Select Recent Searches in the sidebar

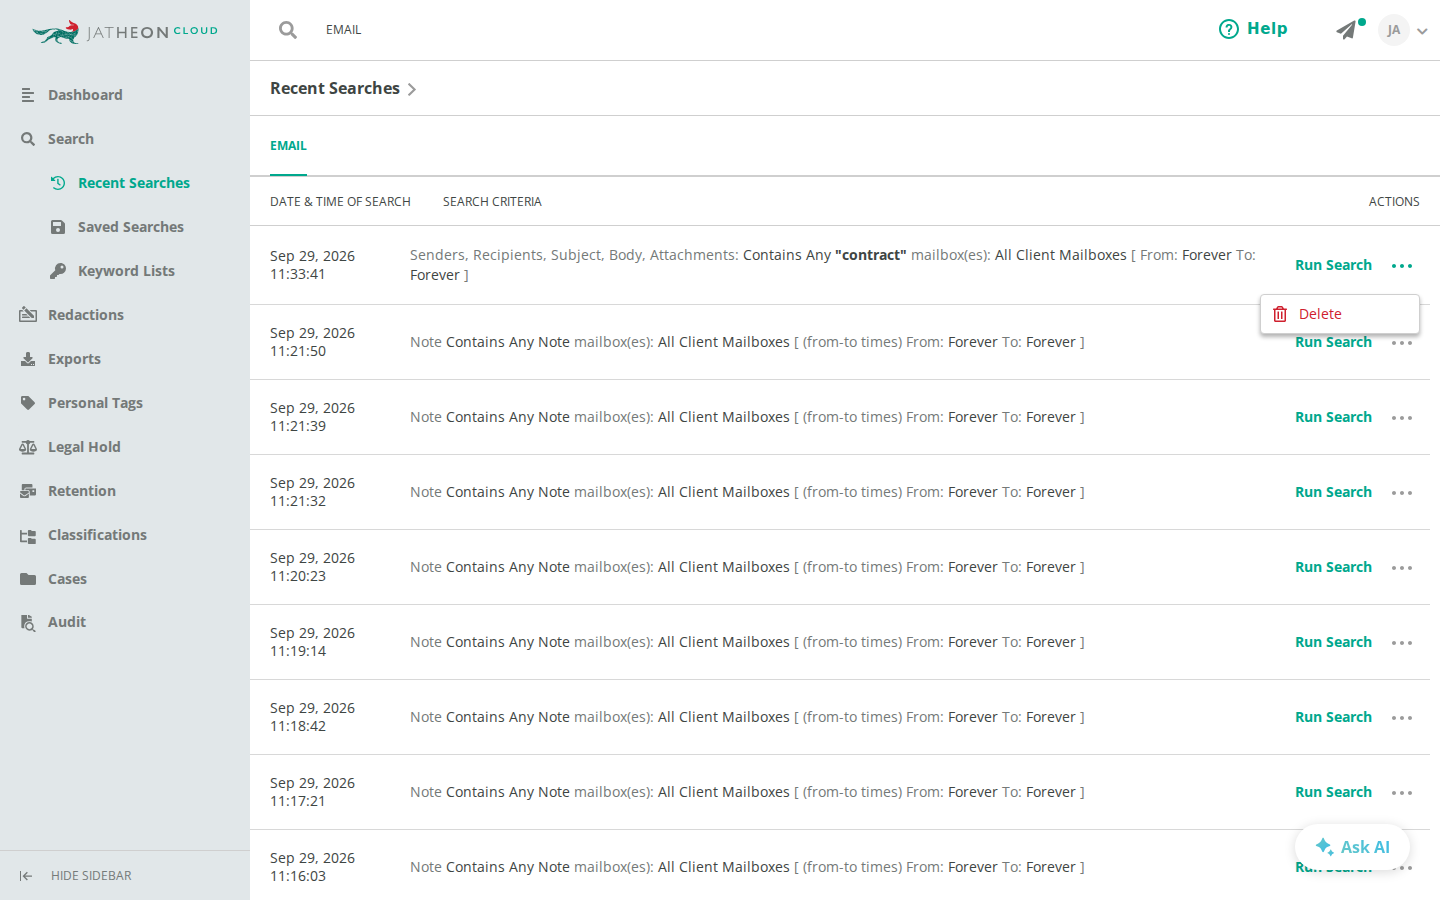pyautogui.click(x=120, y=183)
